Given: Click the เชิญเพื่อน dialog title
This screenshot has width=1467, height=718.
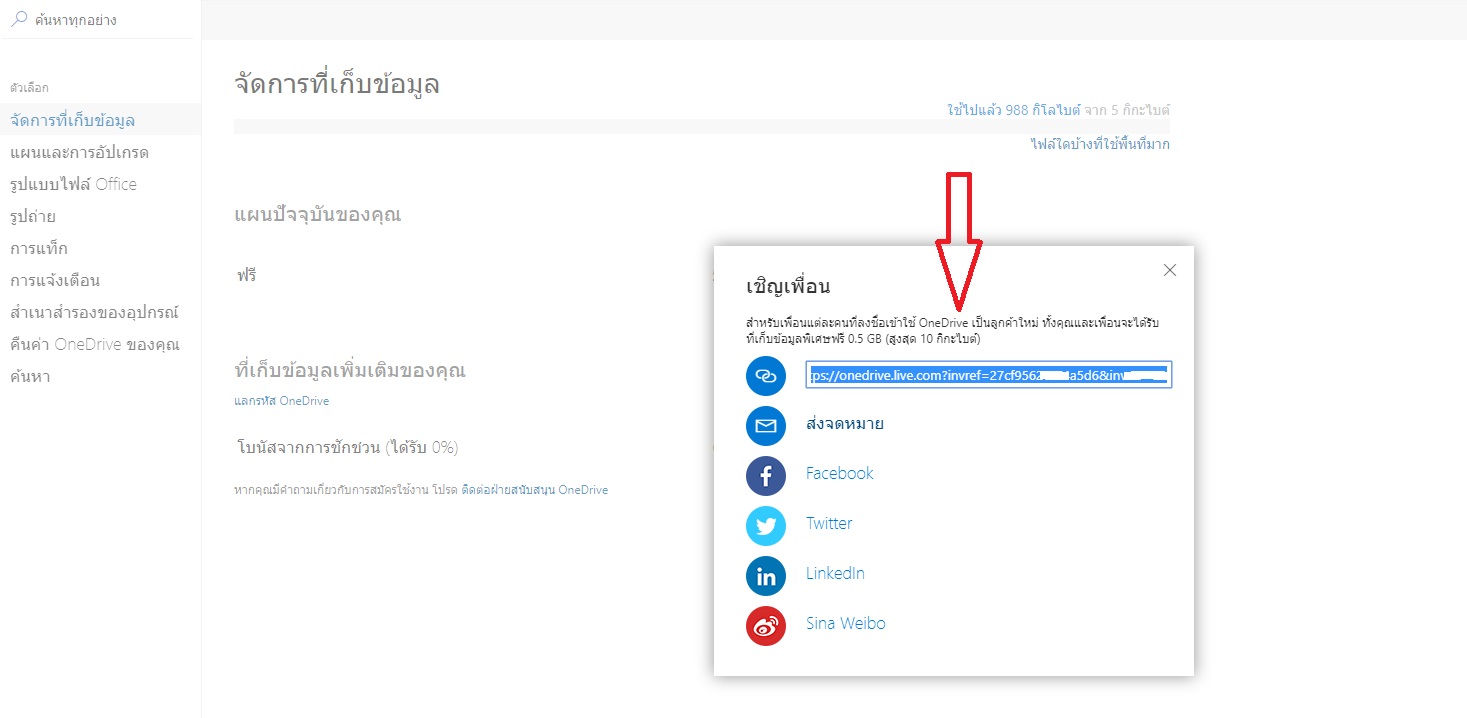Looking at the screenshot, I should 789,287.
